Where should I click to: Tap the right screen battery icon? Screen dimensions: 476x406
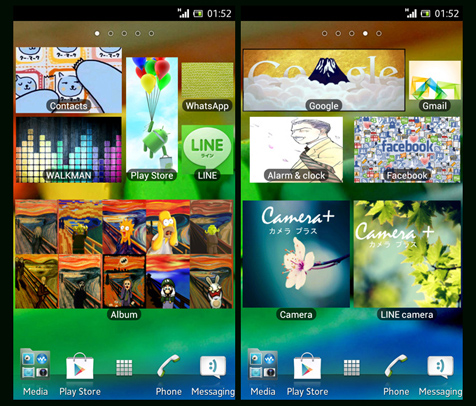tap(426, 14)
